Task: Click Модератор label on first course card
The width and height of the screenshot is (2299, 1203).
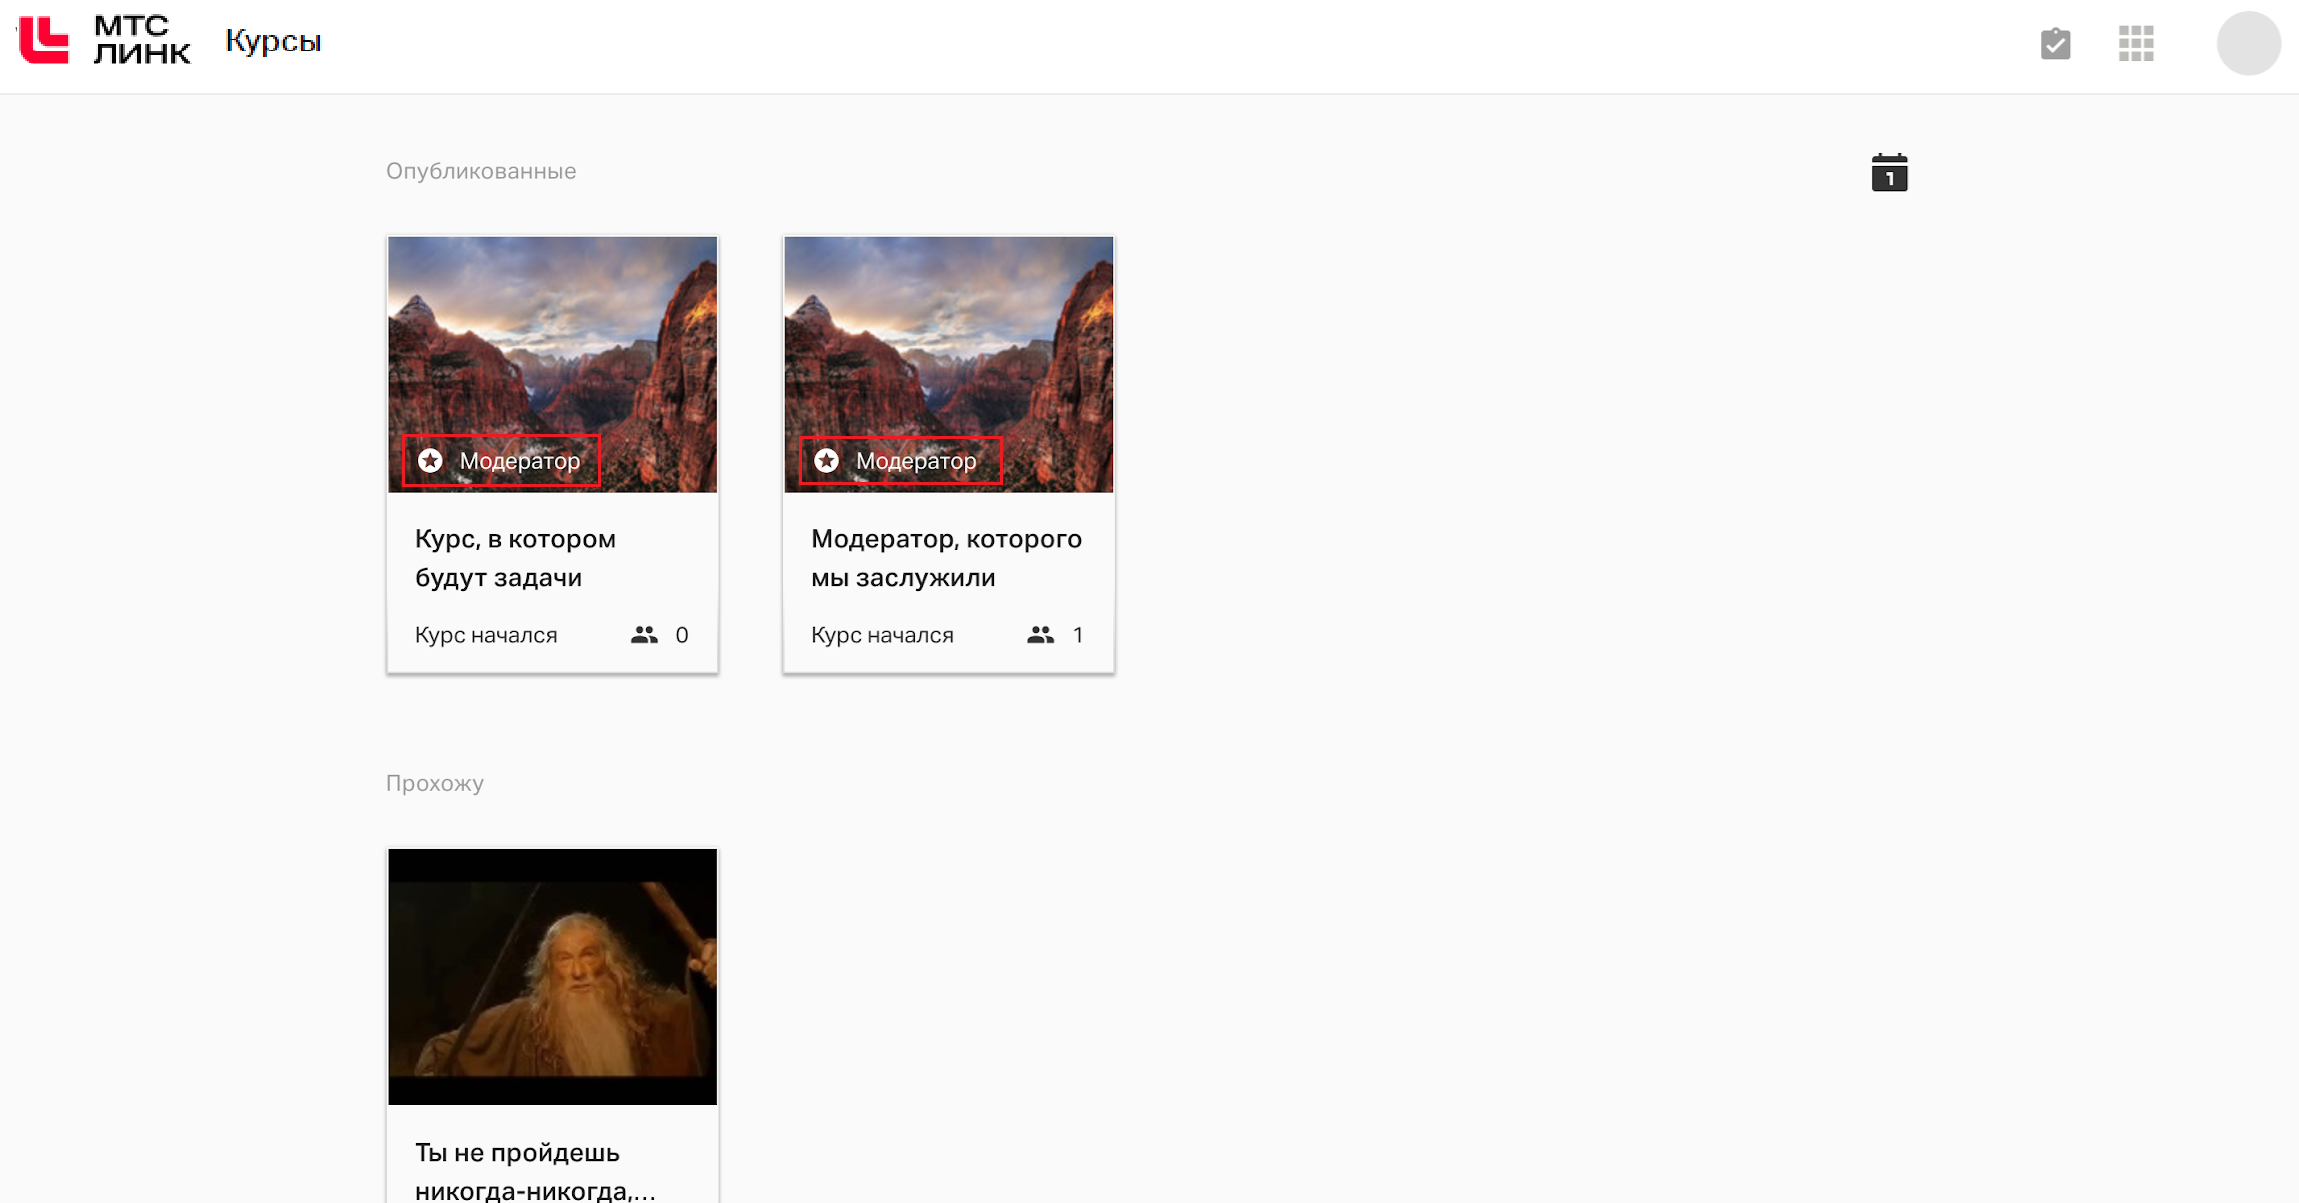Action: pyautogui.click(x=519, y=461)
